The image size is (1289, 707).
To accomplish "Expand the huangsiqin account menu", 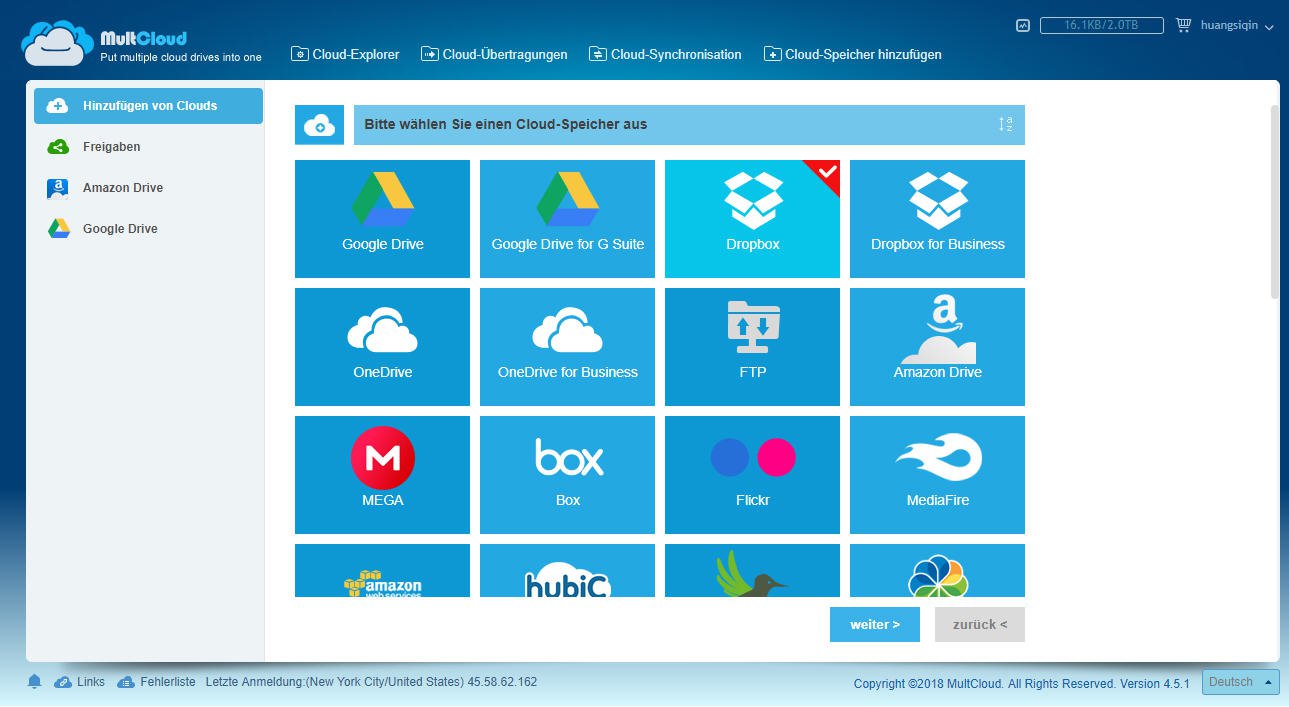I will tap(1237, 26).
